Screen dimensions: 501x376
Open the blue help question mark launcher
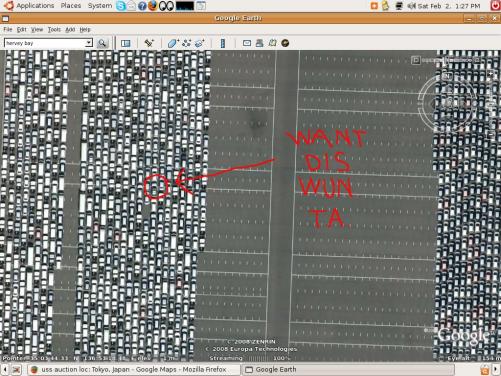(x=142, y=6)
